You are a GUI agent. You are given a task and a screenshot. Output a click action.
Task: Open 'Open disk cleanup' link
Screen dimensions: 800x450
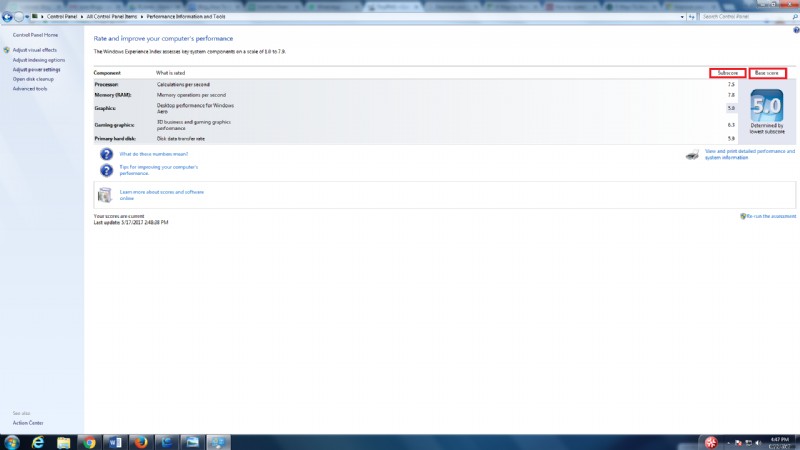pyautogui.click(x=33, y=80)
